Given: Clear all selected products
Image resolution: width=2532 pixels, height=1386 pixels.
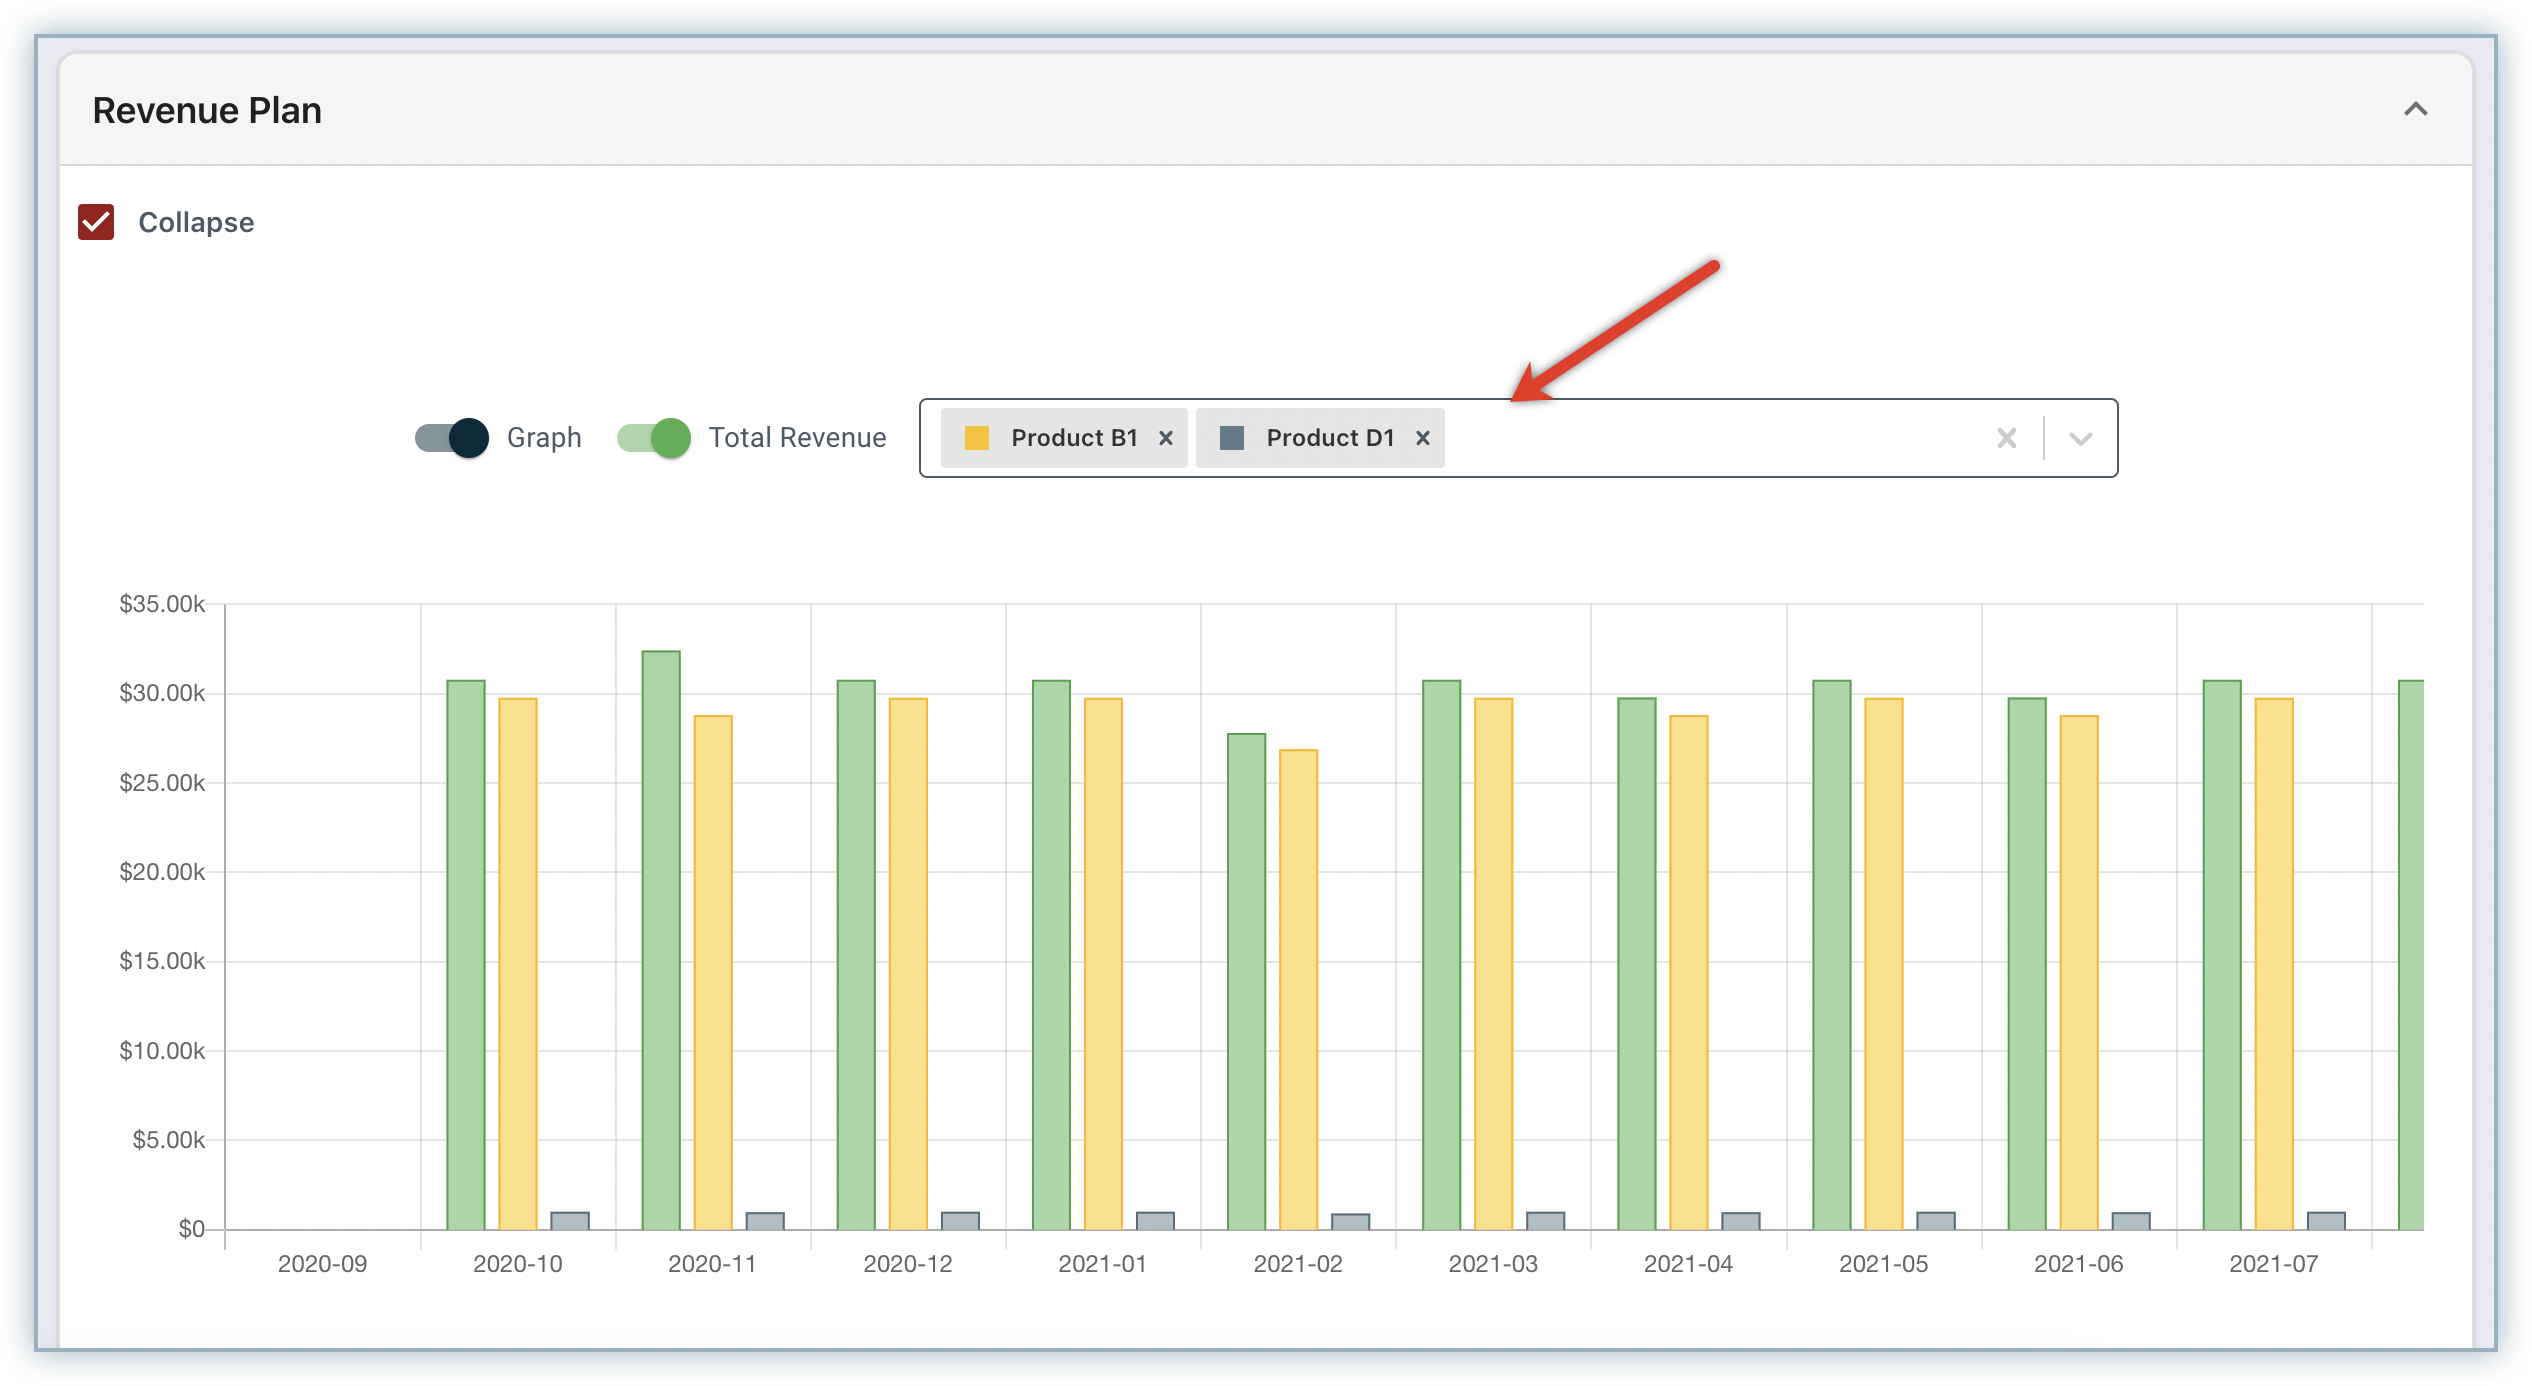Looking at the screenshot, I should [x=2006, y=438].
